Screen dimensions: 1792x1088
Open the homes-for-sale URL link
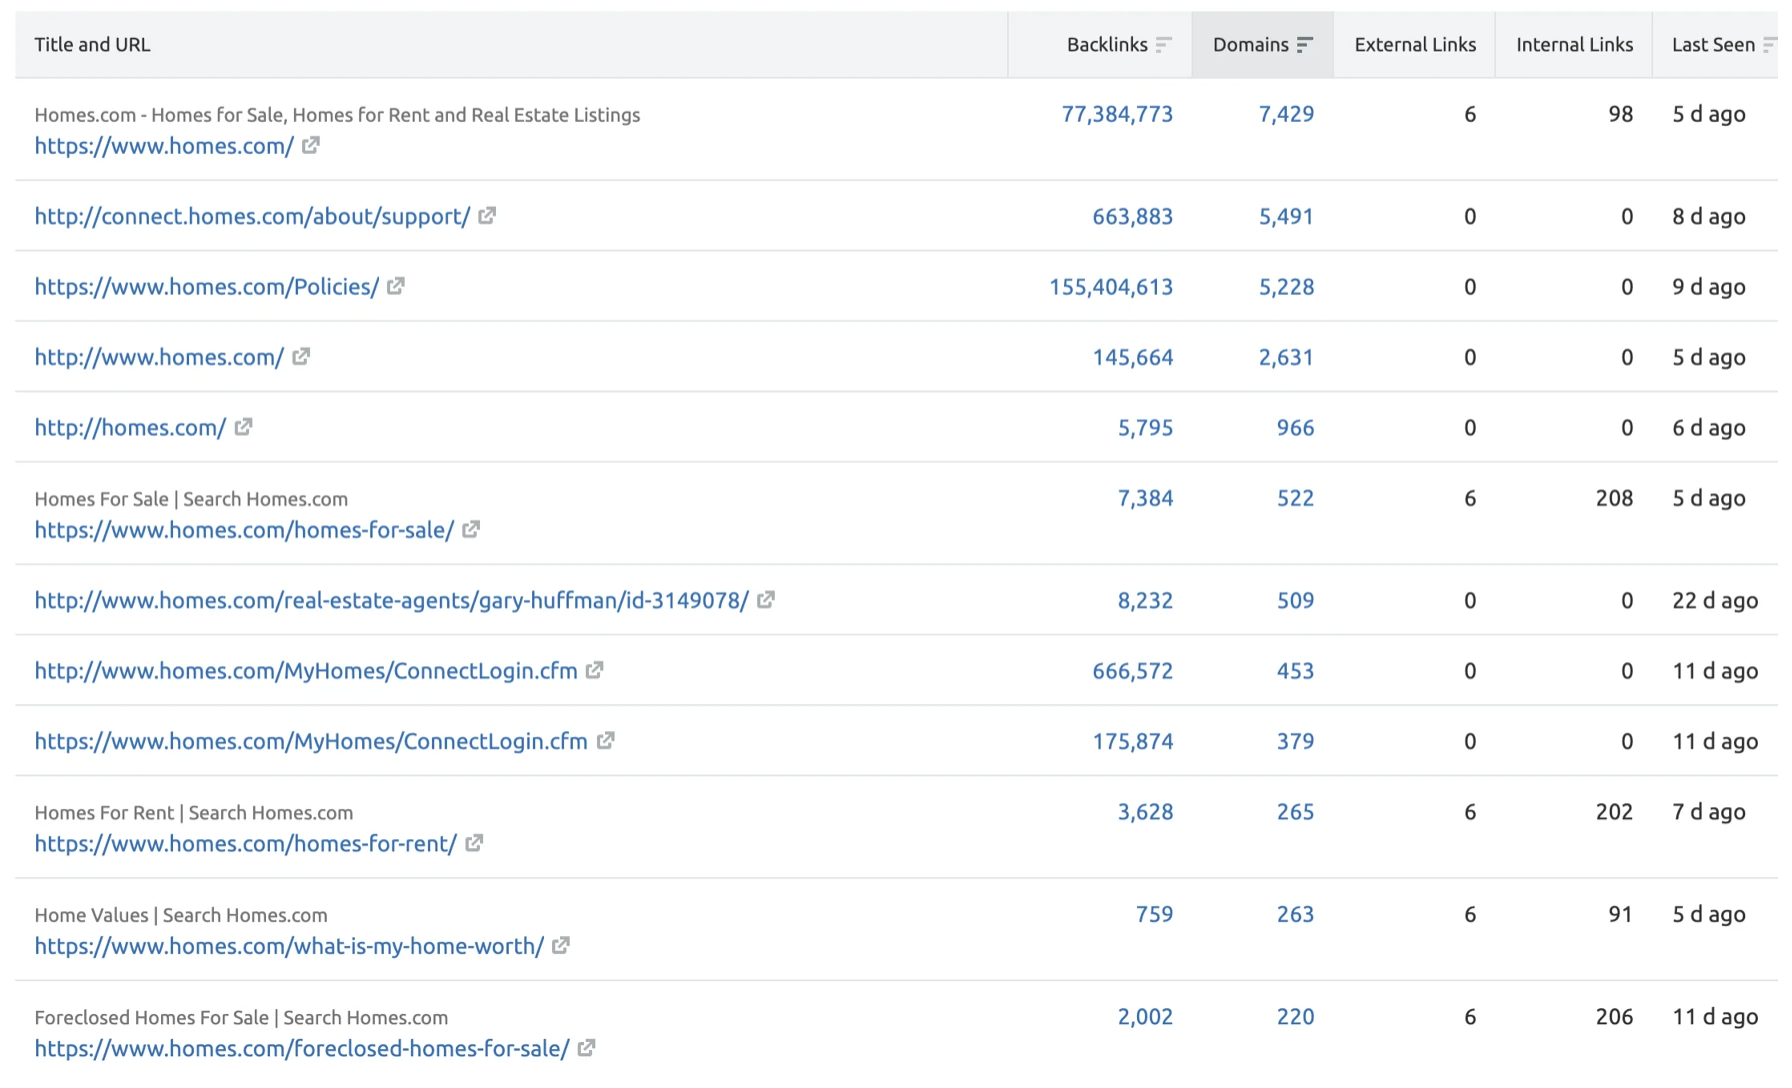pyautogui.click(x=244, y=530)
